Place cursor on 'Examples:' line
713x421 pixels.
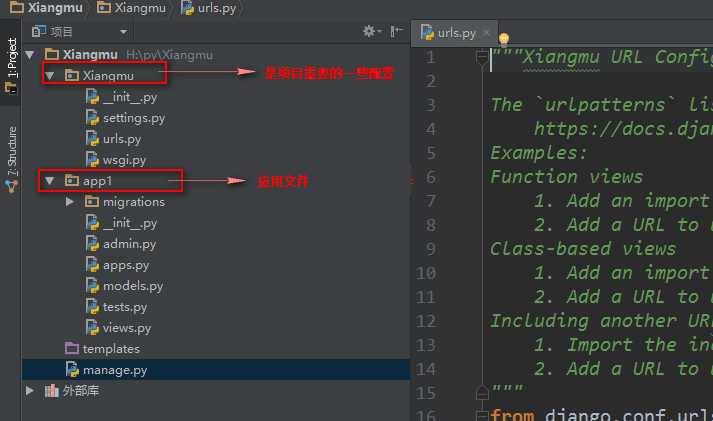538,152
